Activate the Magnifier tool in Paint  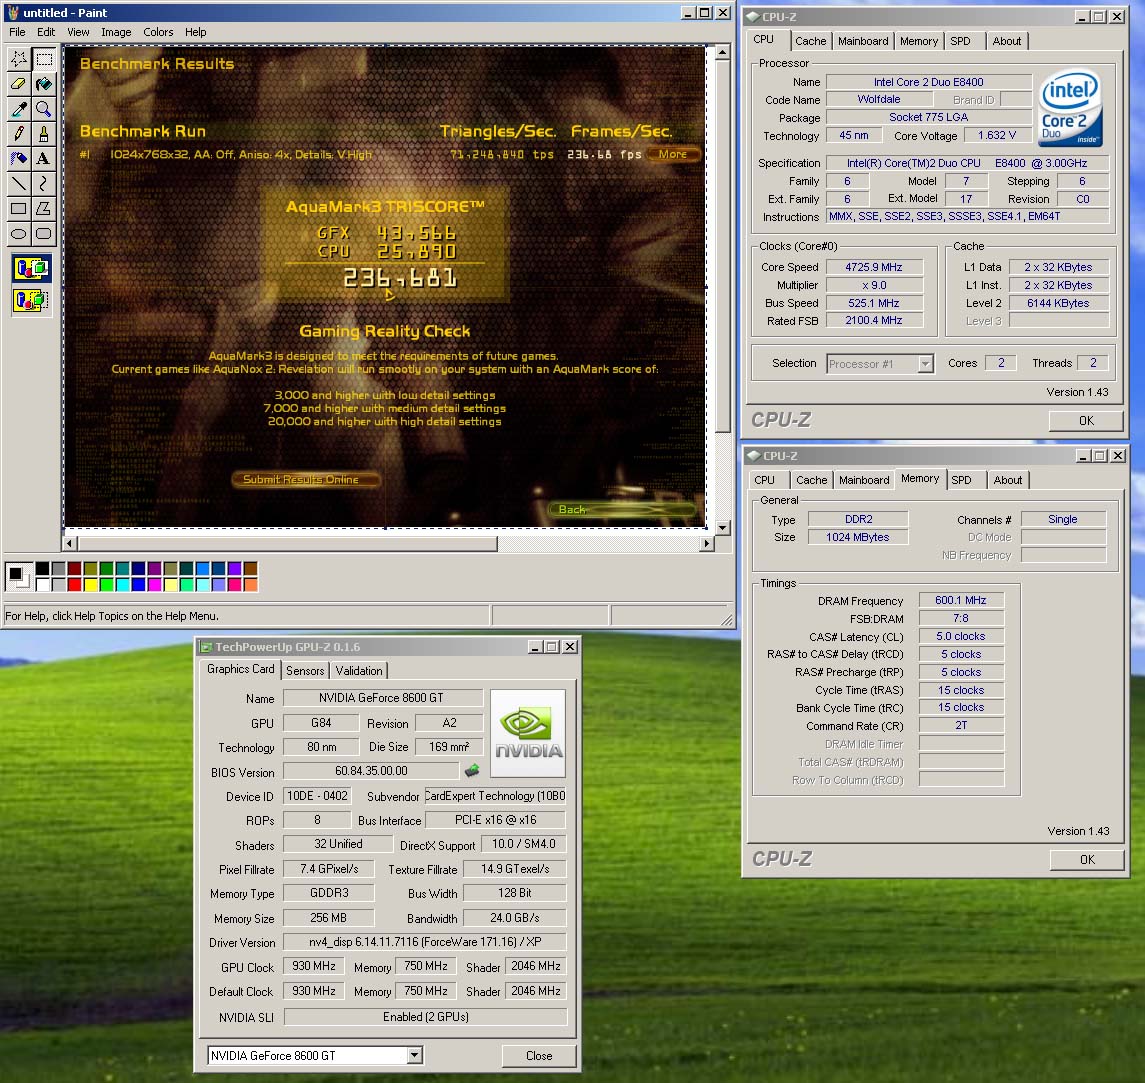coord(44,109)
